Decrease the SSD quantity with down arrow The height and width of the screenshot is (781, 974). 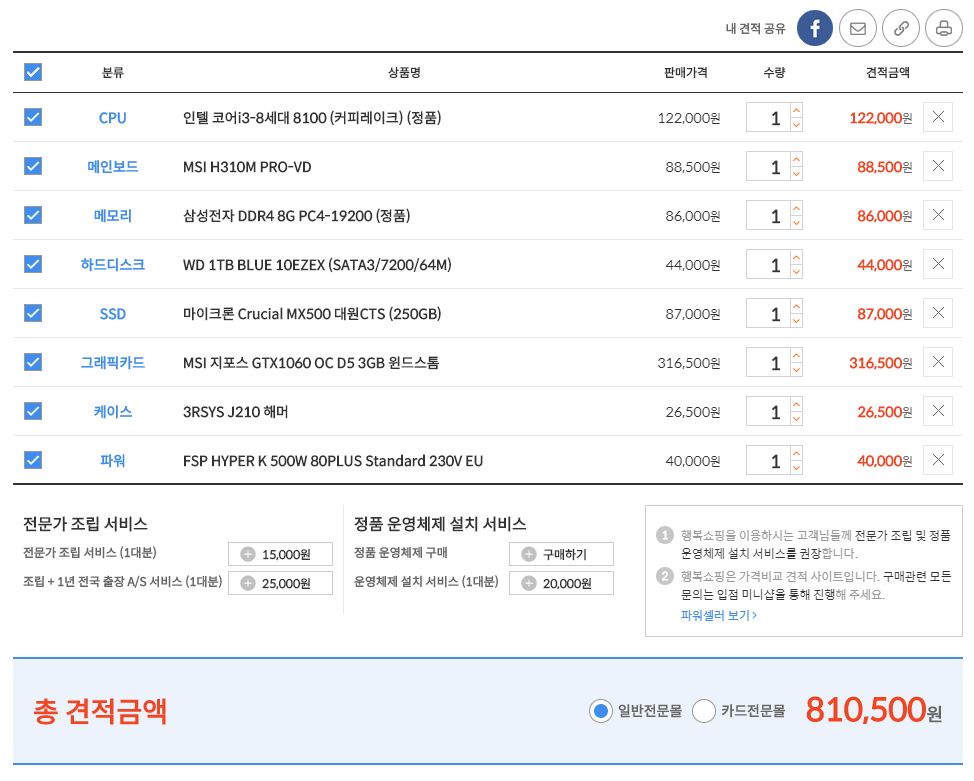pos(796,321)
